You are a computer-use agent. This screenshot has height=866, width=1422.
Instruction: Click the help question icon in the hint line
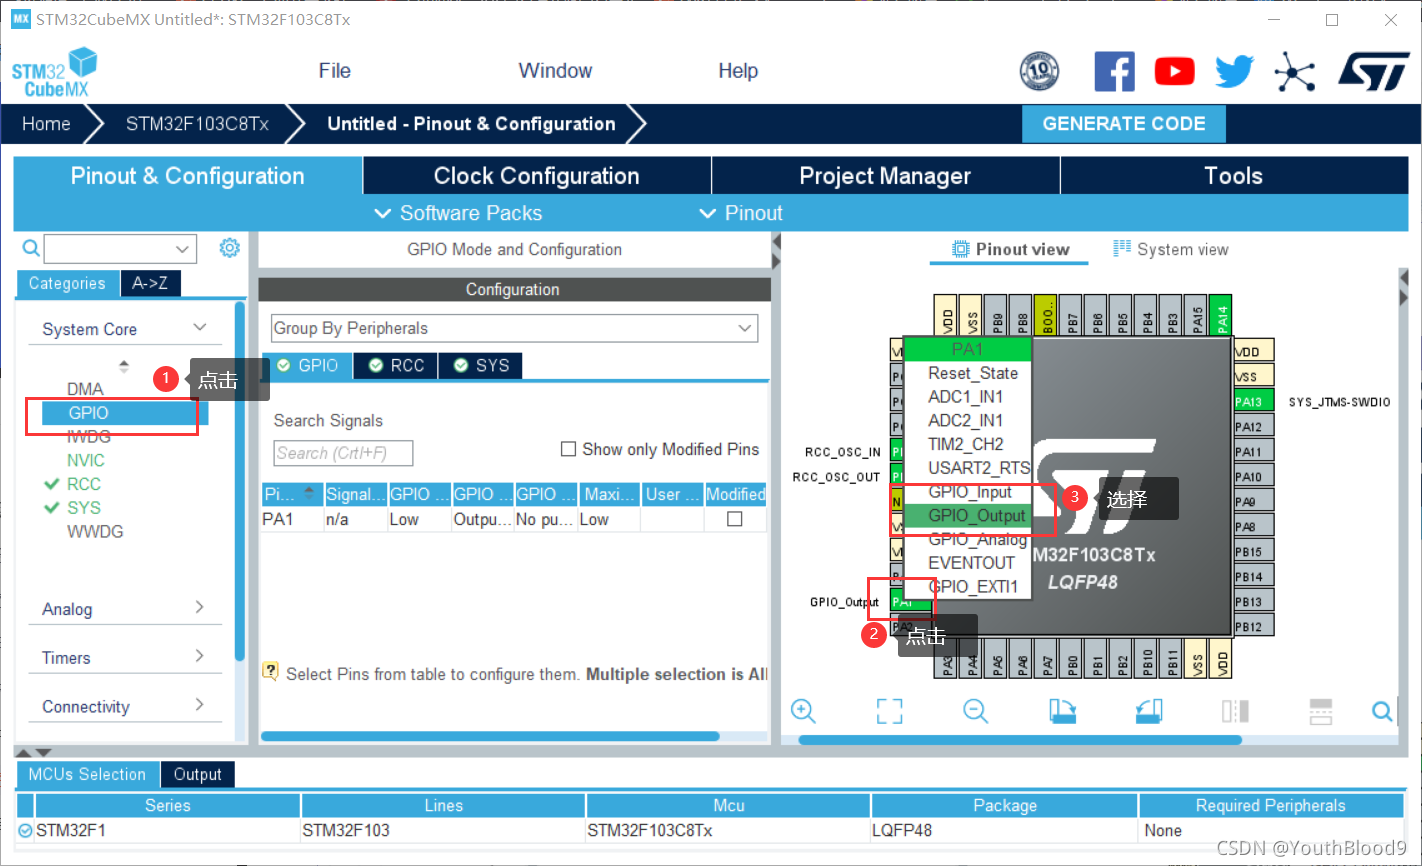(270, 671)
